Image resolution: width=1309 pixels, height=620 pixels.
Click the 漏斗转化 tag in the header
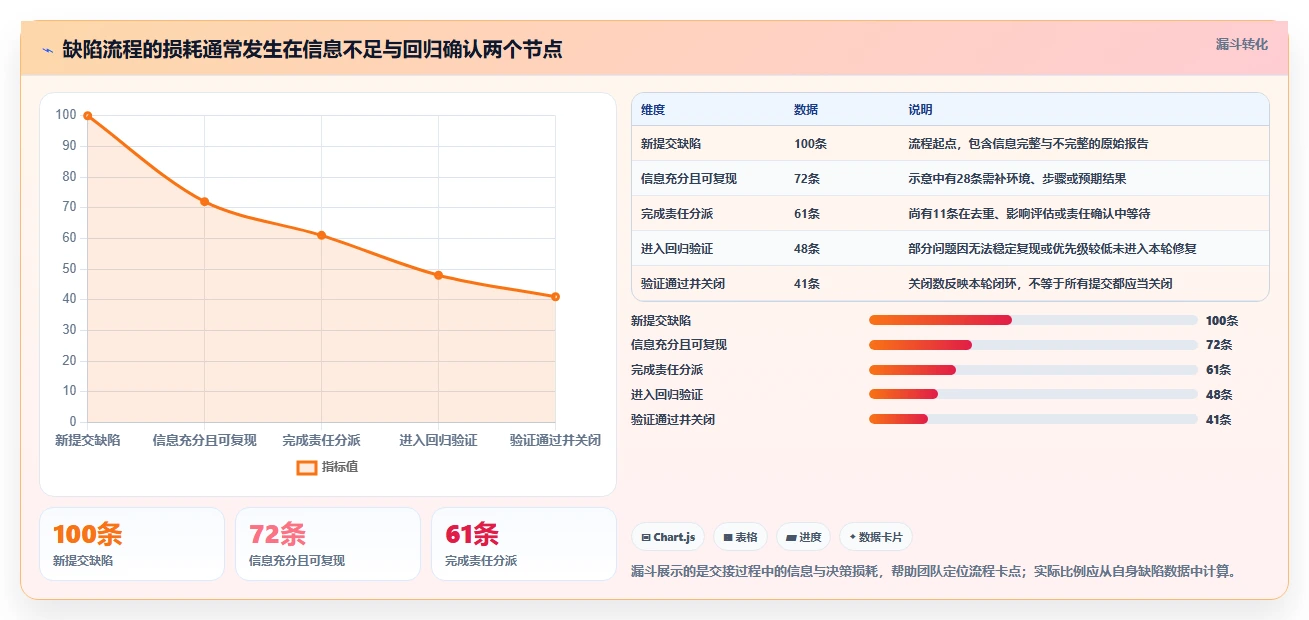(x=1241, y=45)
